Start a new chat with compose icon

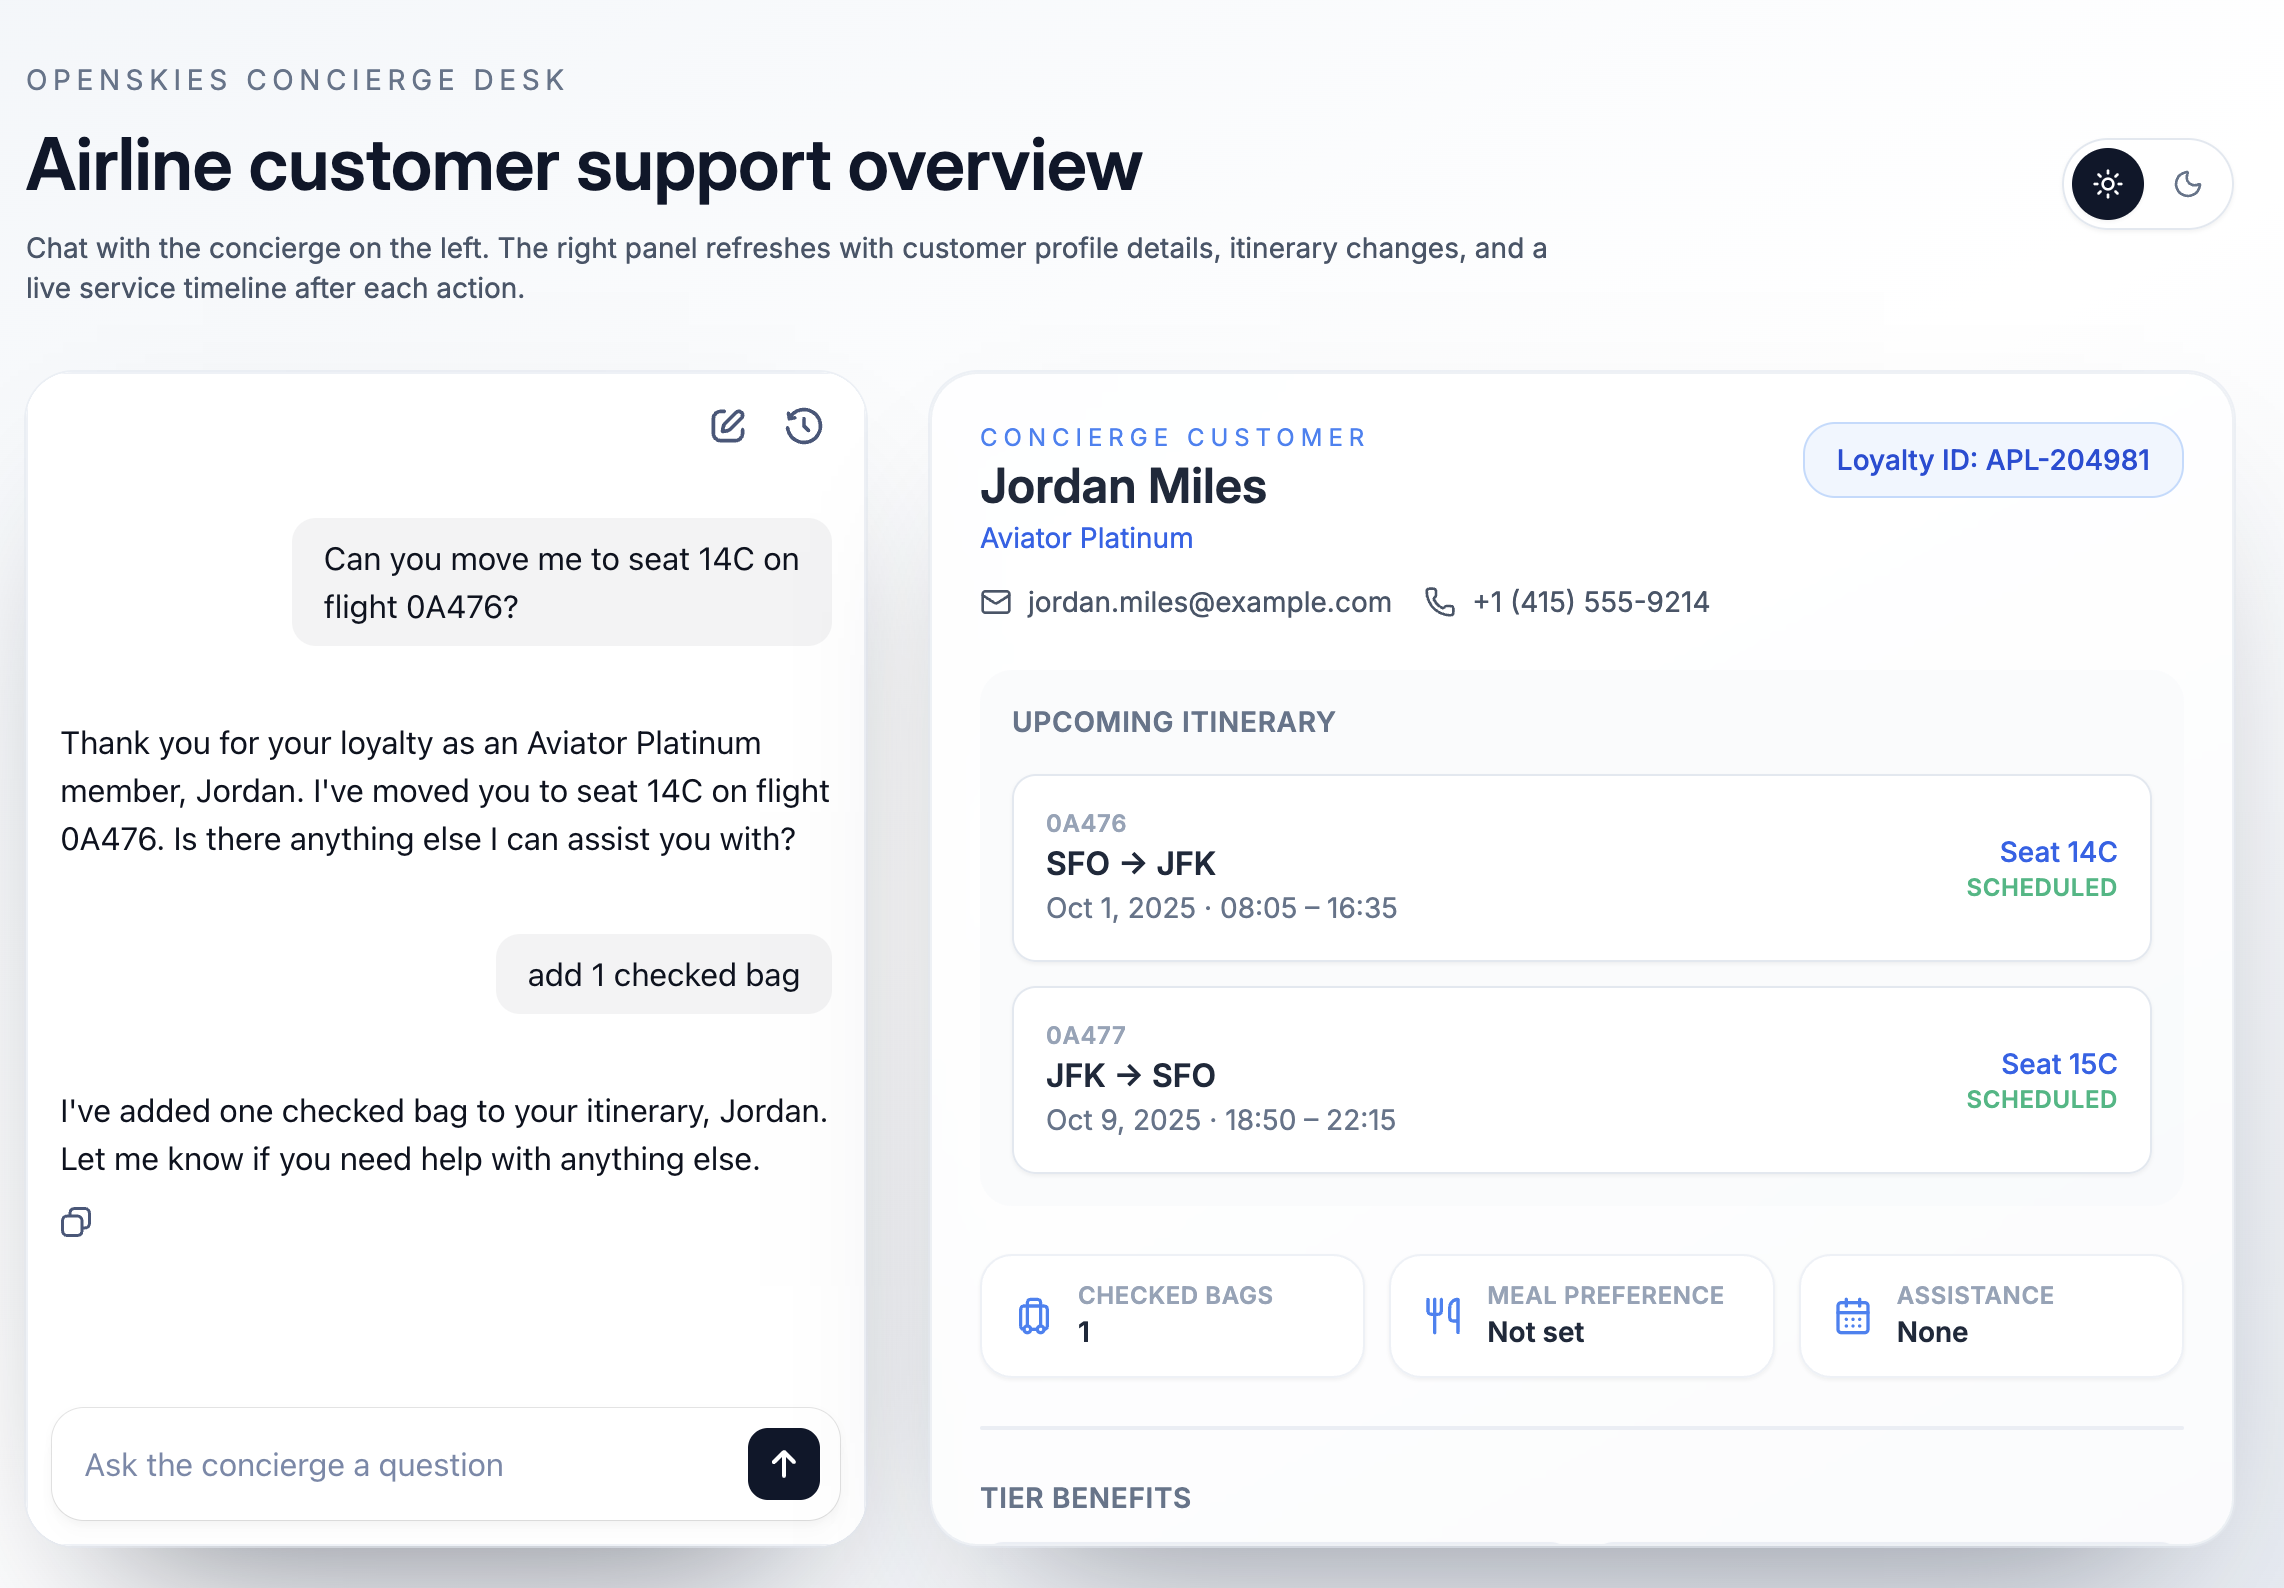click(728, 426)
